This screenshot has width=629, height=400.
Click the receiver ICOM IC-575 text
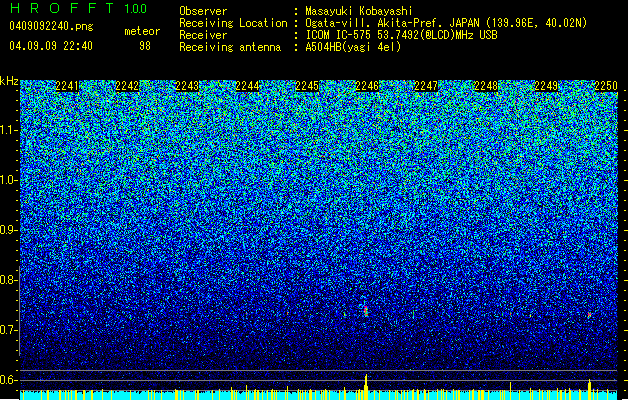point(401,35)
